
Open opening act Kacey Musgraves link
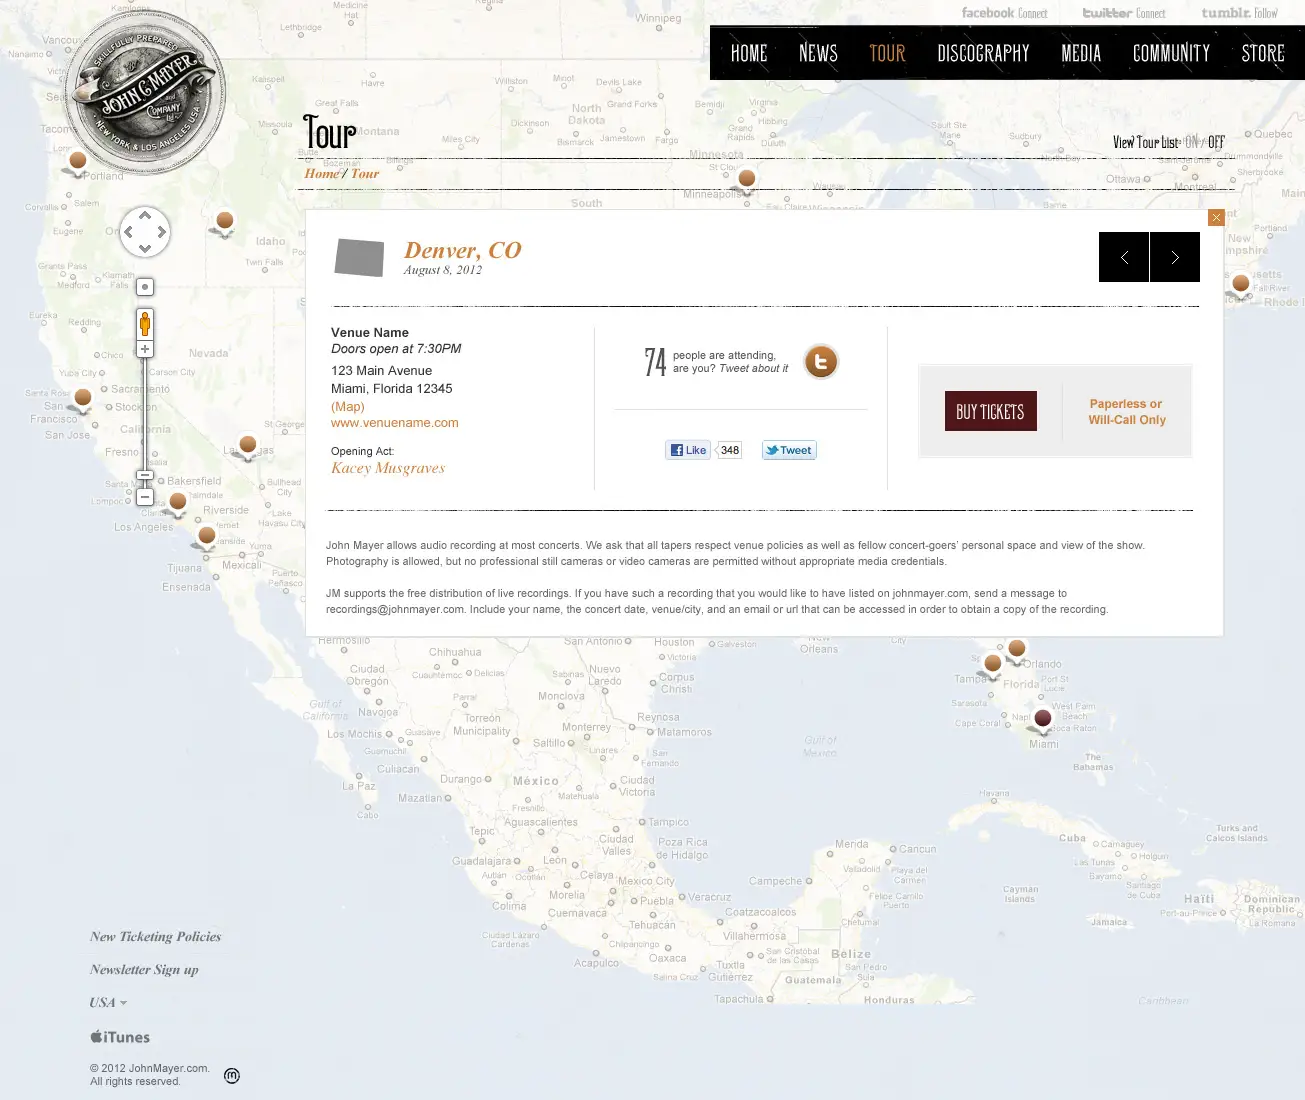(x=388, y=468)
